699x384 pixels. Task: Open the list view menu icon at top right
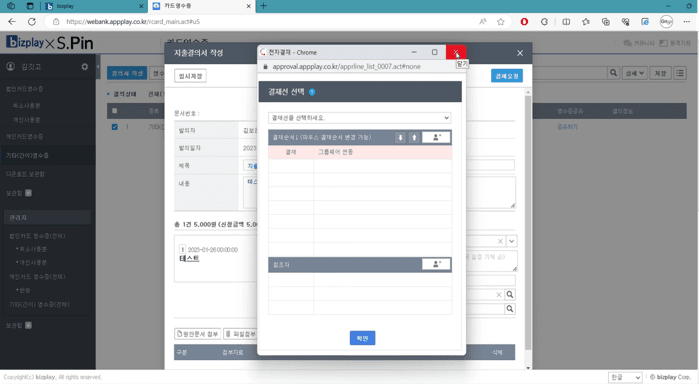coord(680,73)
